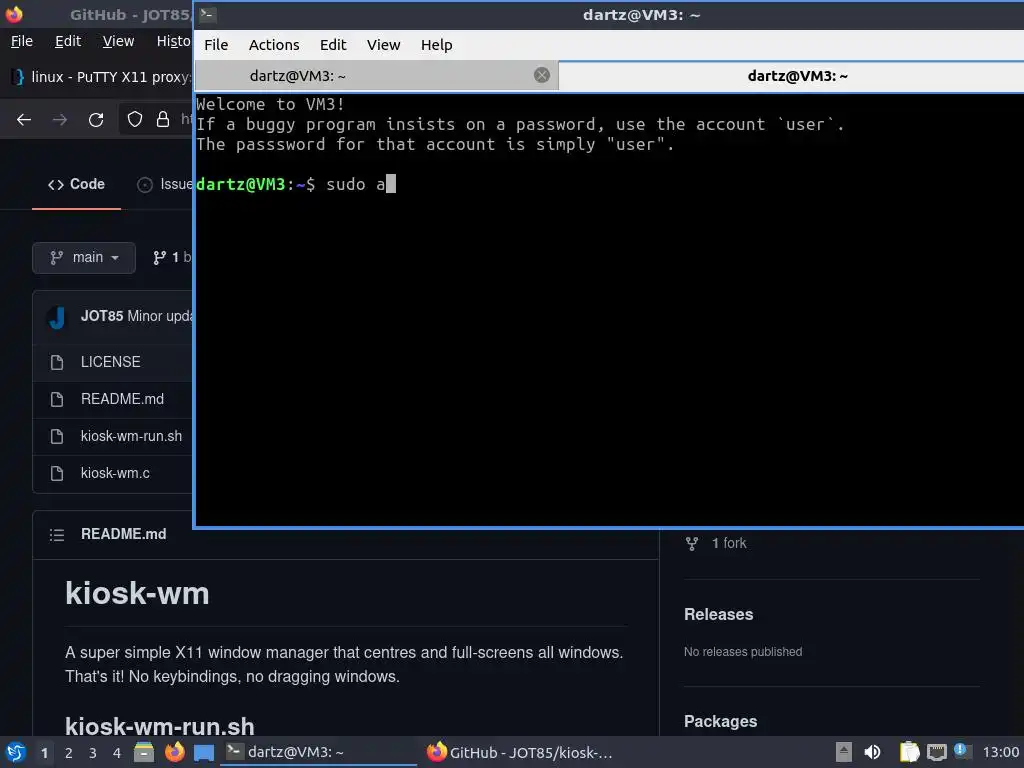The height and width of the screenshot is (768, 1024).
Task: Click the README.md header label
Action: (x=123, y=534)
